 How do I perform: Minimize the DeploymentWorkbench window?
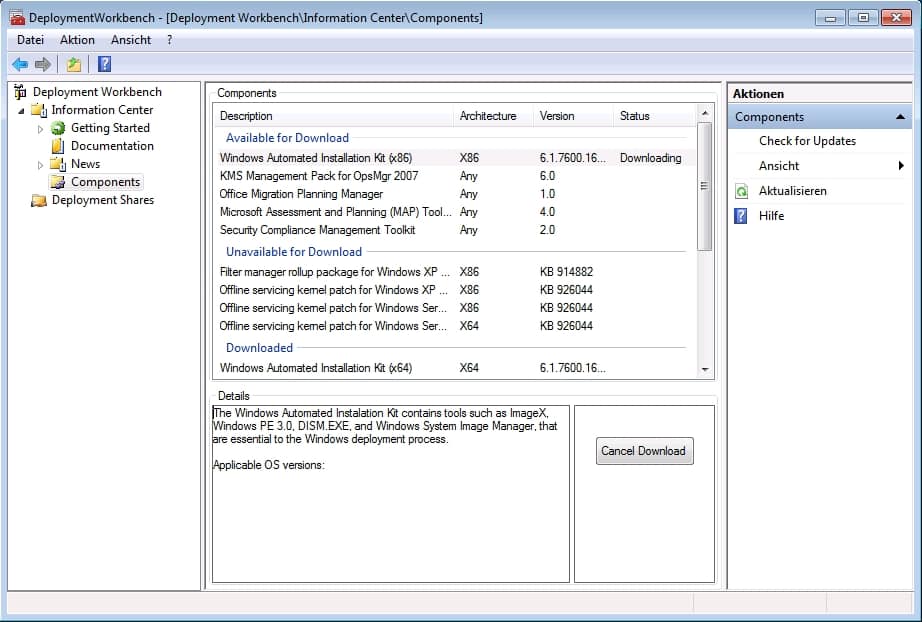click(830, 18)
